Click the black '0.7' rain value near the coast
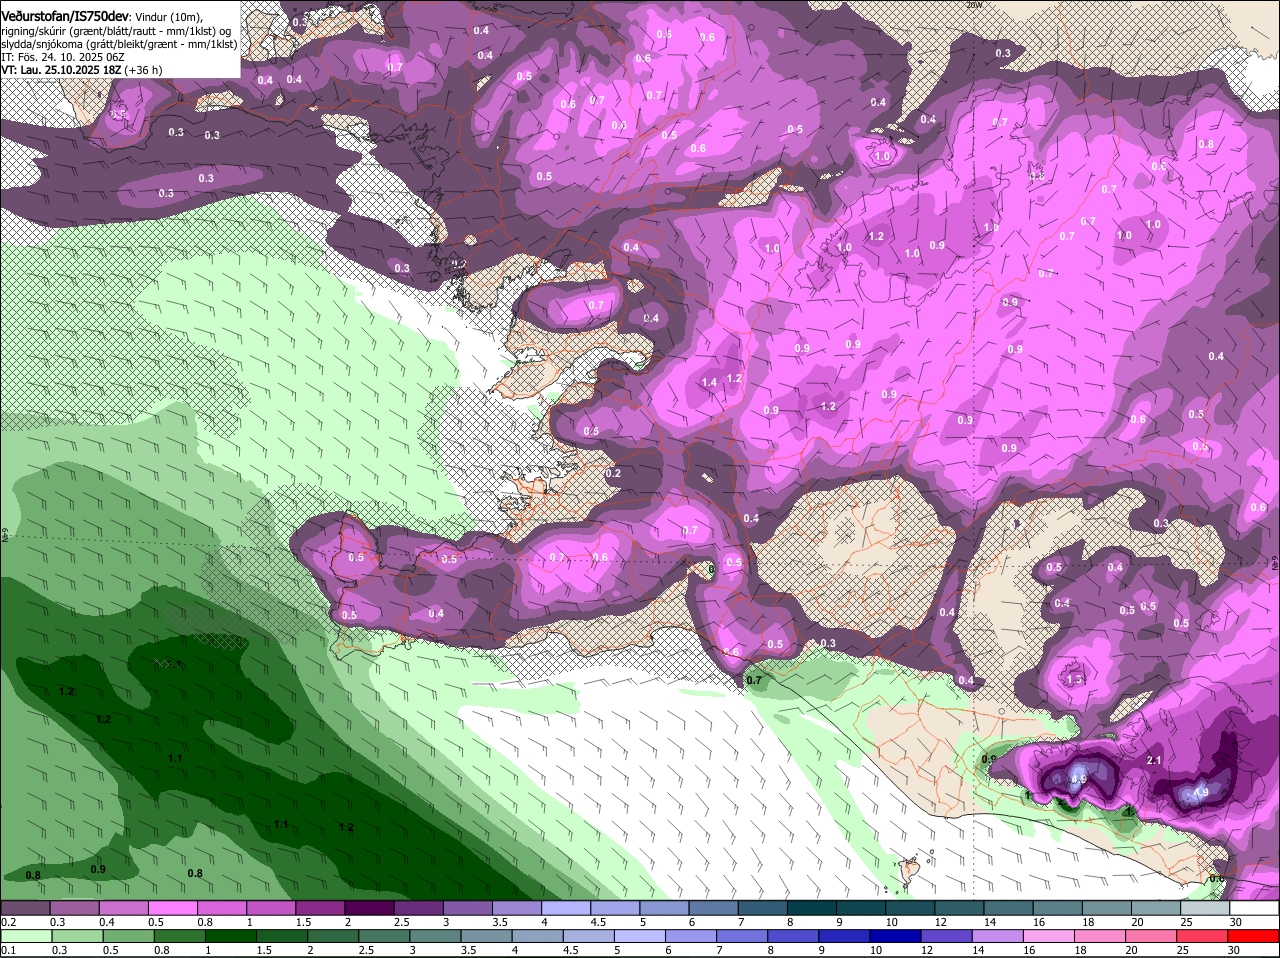The width and height of the screenshot is (1280, 958). point(754,680)
